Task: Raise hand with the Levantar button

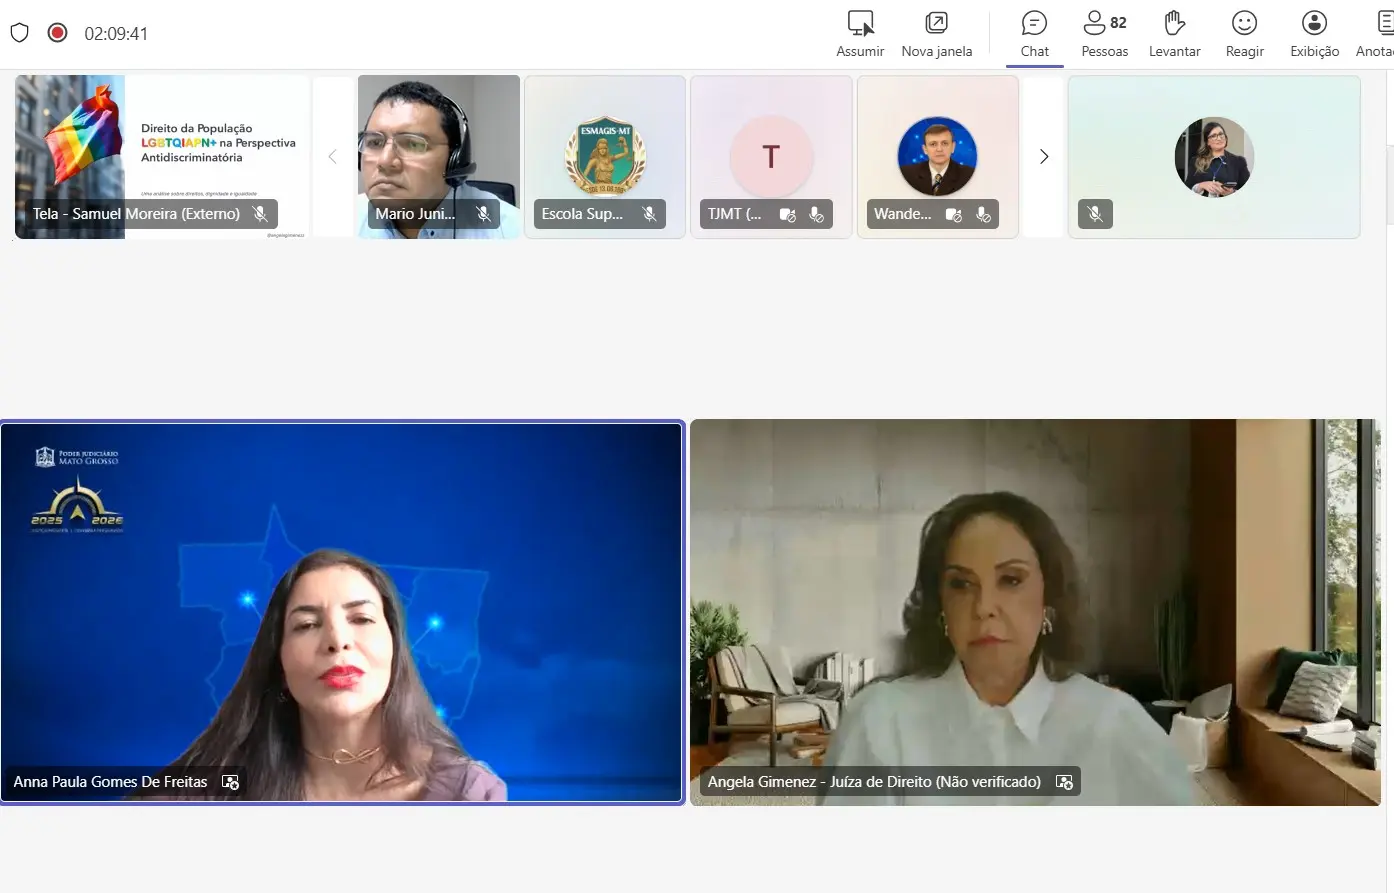Action: 1174,34
